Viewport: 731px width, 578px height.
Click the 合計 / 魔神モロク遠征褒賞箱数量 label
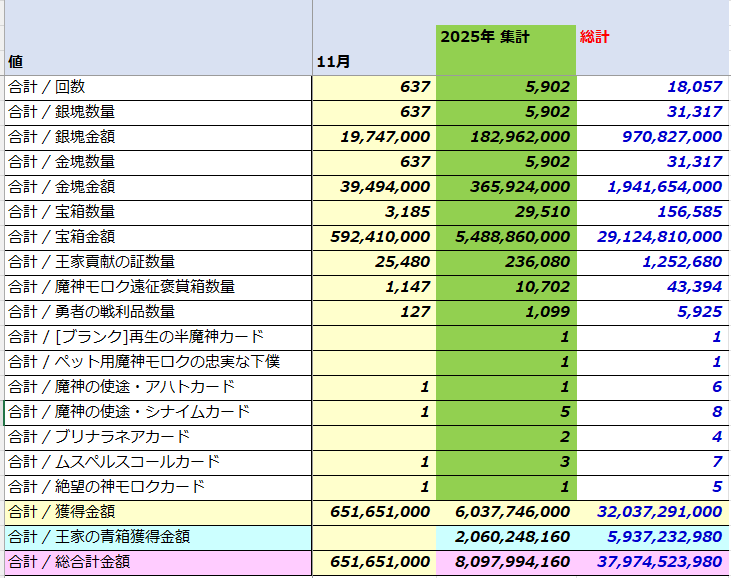(x=121, y=287)
